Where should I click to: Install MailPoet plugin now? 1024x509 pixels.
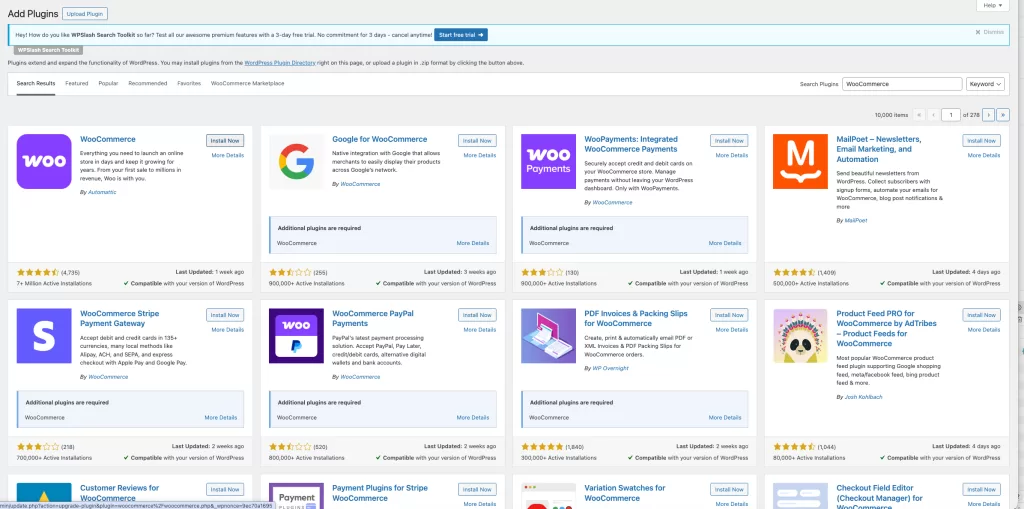click(982, 140)
